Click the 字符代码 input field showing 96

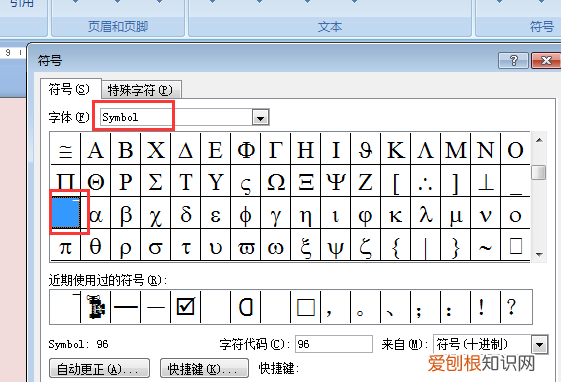[x=334, y=344]
